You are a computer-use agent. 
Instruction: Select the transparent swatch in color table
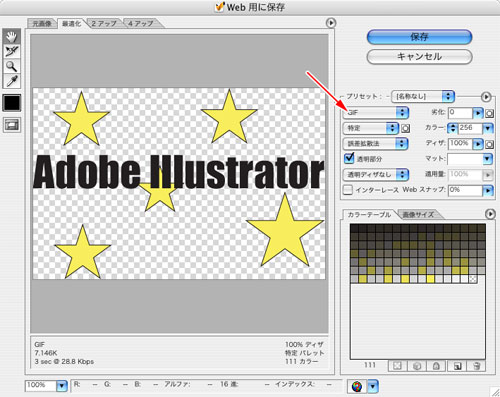(x=473, y=279)
